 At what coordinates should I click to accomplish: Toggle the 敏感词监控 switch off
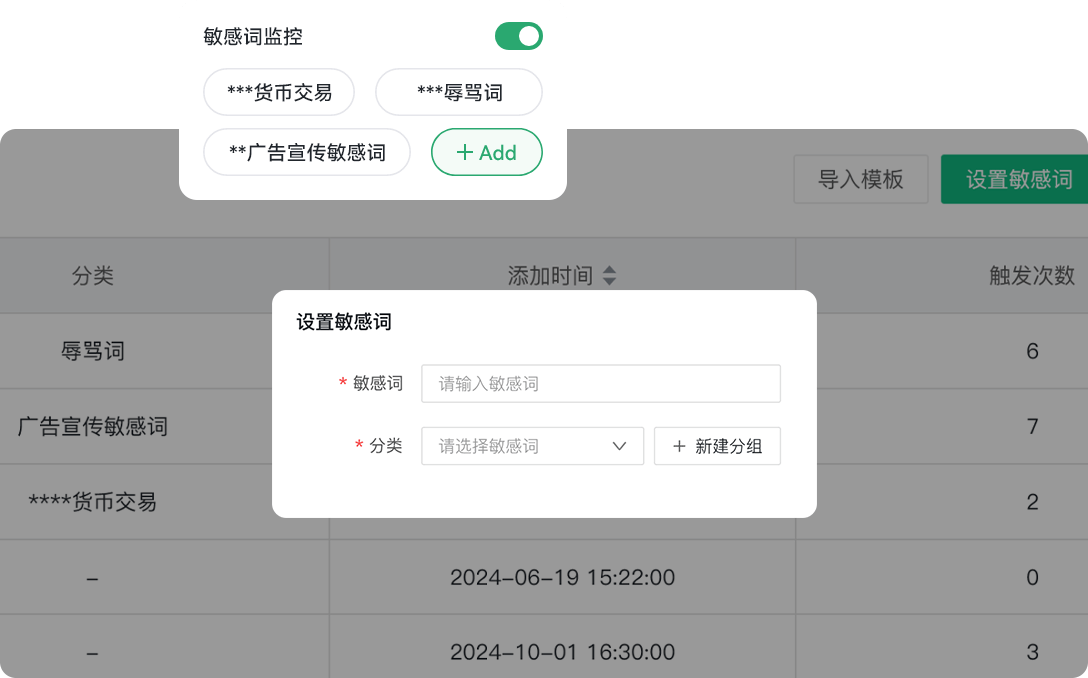(x=518, y=36)
